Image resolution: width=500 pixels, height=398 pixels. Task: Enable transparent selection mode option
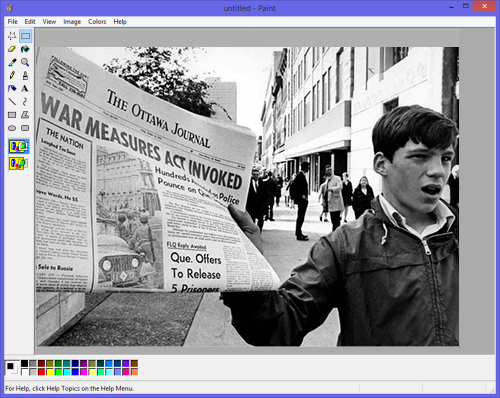click(x=19, y=163)
